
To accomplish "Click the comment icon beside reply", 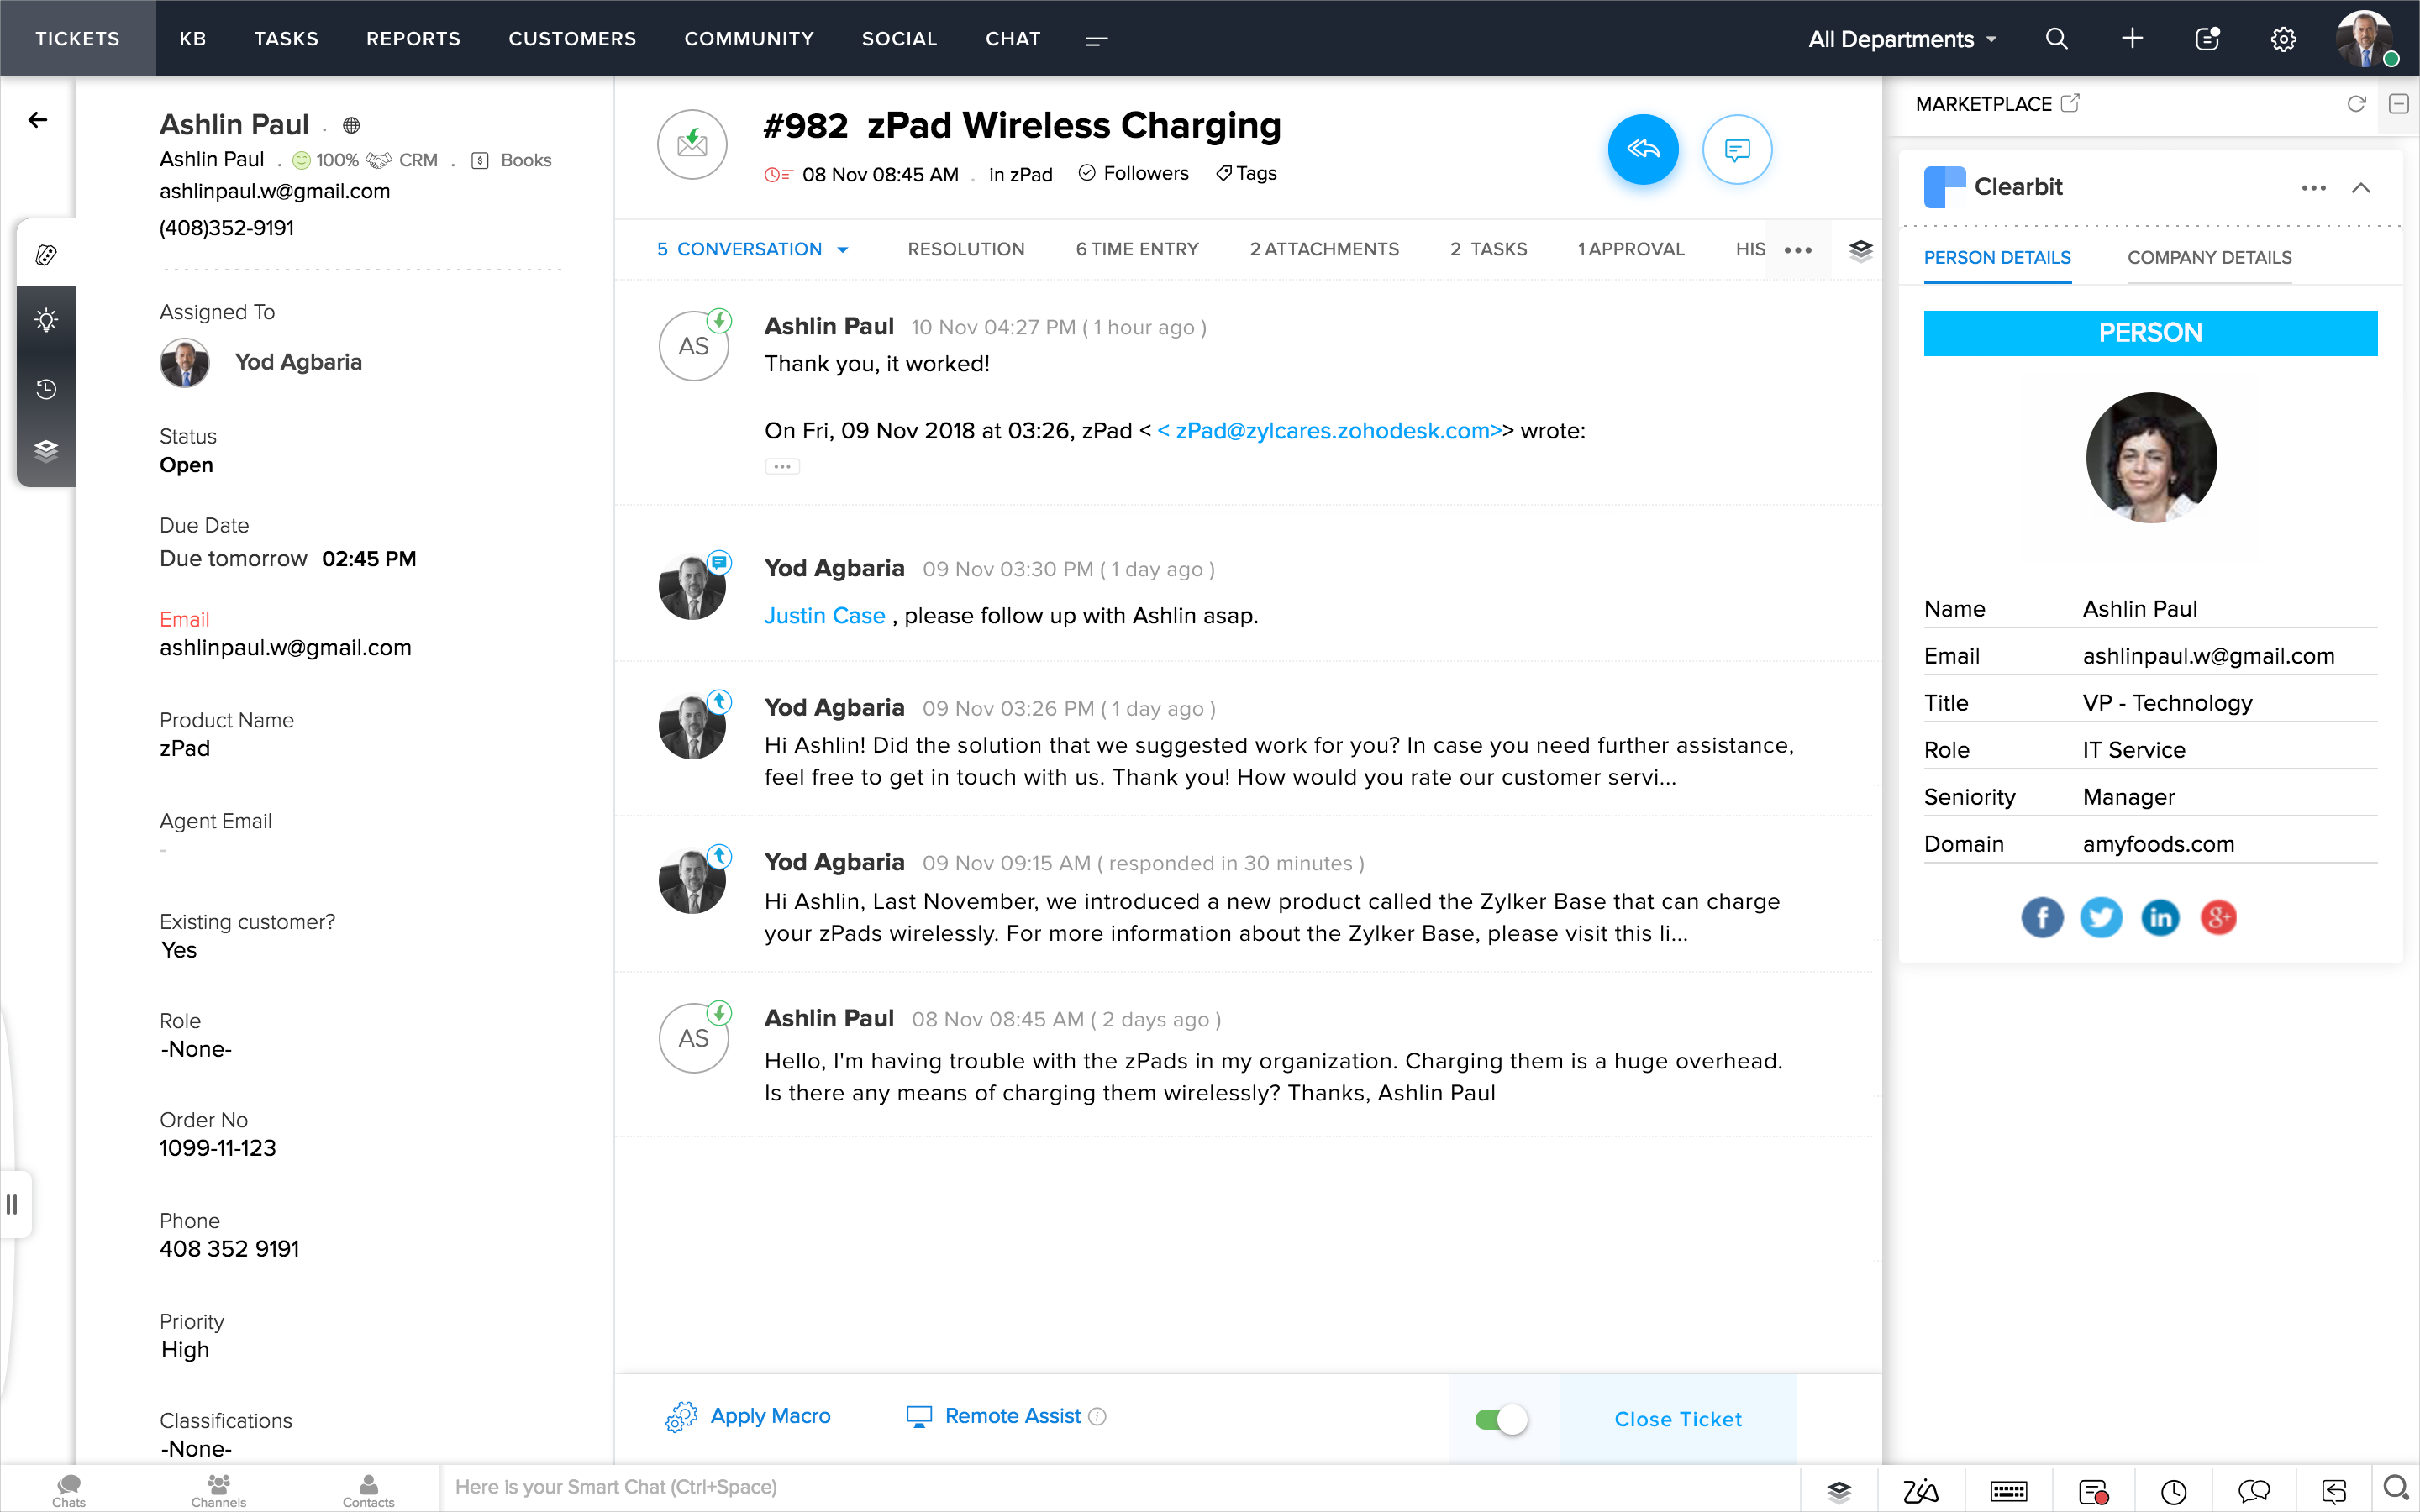I will 1736,150.
